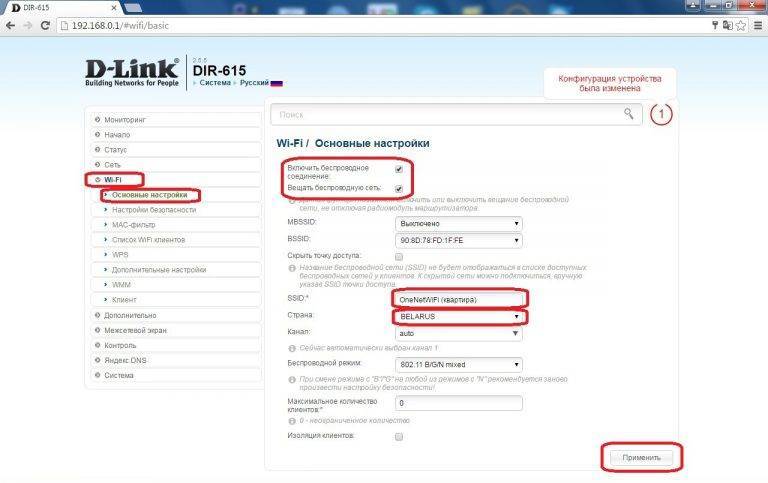
Task: Open the Канал dropdown showing auto
Action: (458, 334)
